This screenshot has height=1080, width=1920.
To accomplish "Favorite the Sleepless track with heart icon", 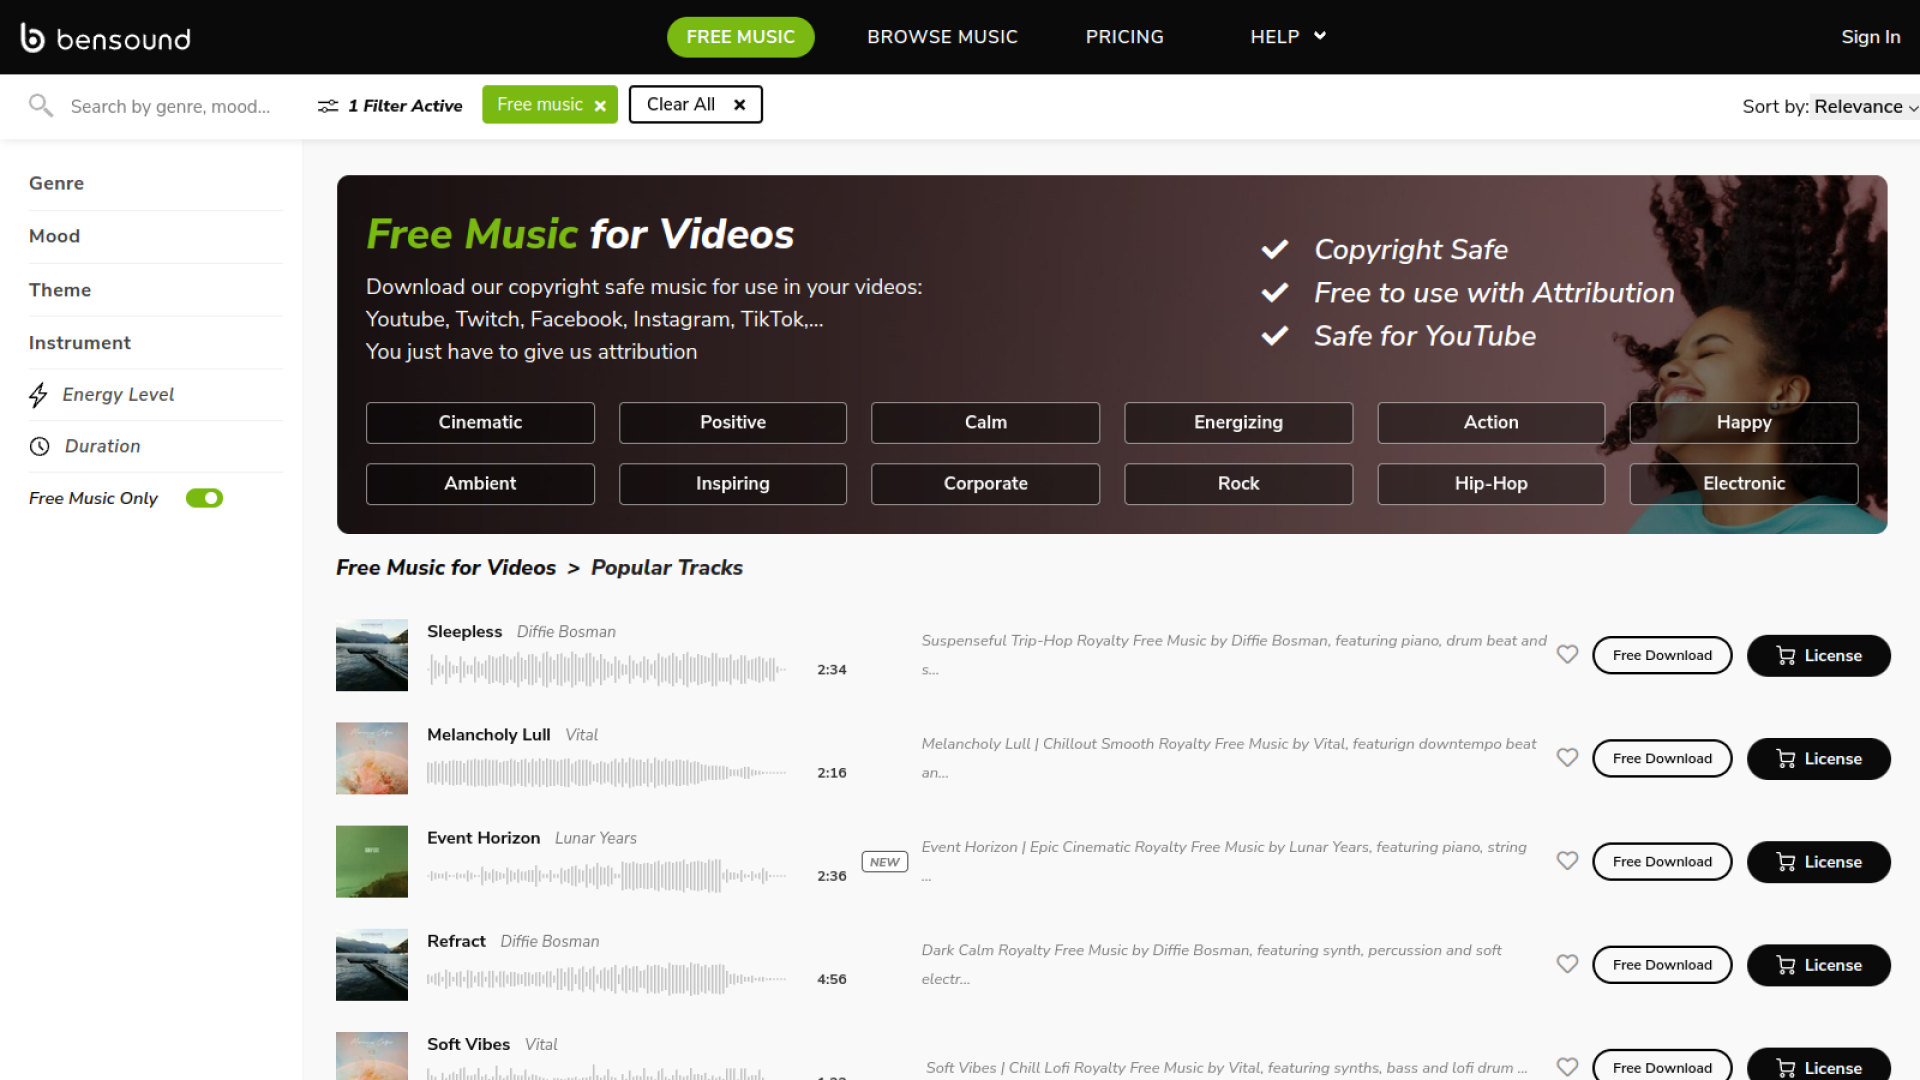I will tap(1567, 654).
